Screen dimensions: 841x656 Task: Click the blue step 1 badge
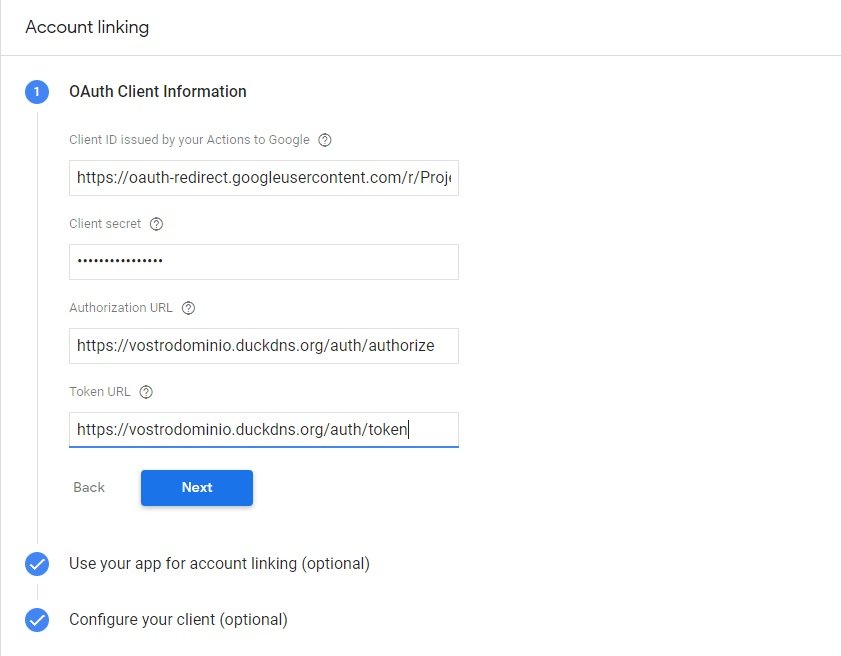pyautogui.click(x=37, y=91)
